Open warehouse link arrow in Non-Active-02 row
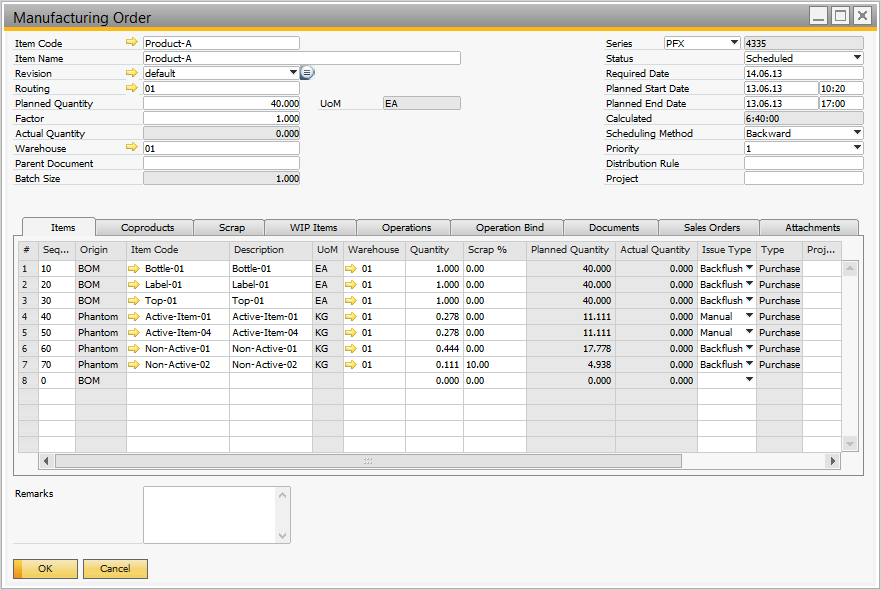 tap(351, 365)
